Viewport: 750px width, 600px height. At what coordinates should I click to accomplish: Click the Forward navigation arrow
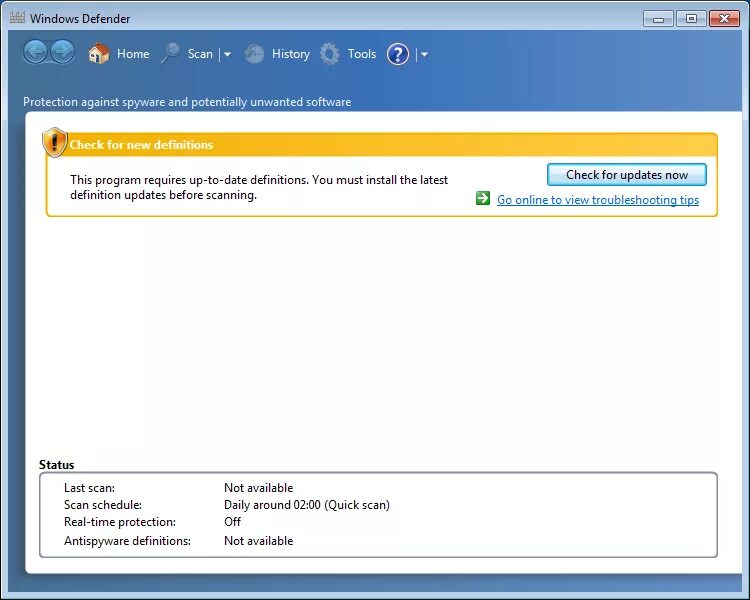click(x=63, y=52)
